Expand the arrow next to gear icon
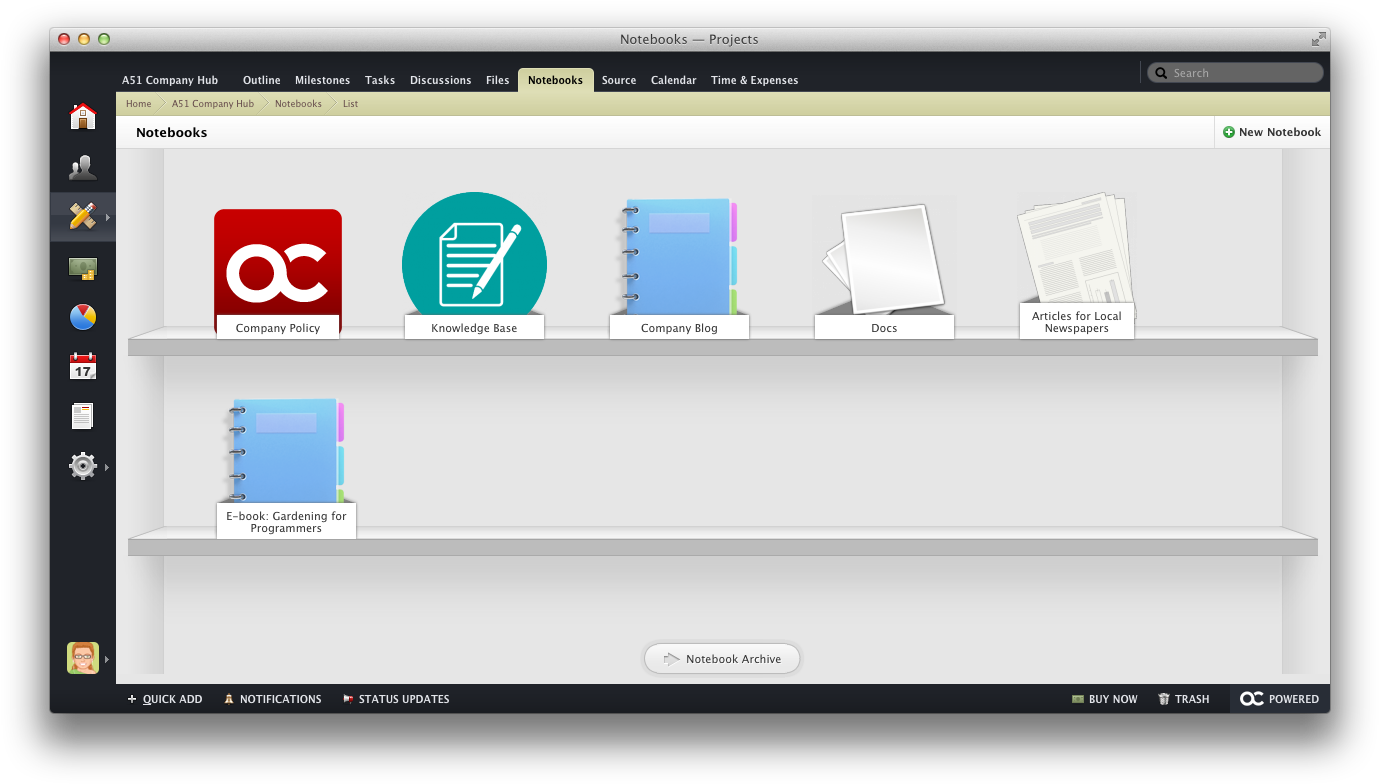This screenshot has width=1379, height=784. point(107,467)
